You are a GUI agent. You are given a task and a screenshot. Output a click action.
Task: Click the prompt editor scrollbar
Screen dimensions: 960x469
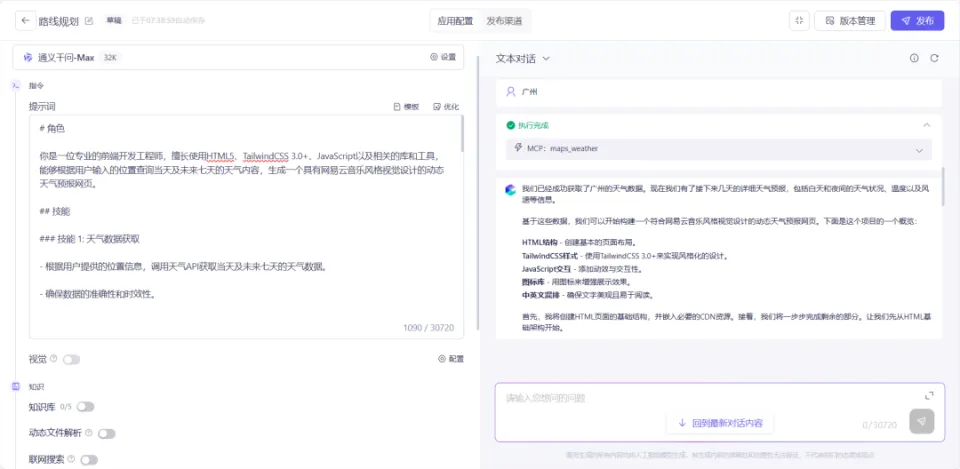[462, 135]
